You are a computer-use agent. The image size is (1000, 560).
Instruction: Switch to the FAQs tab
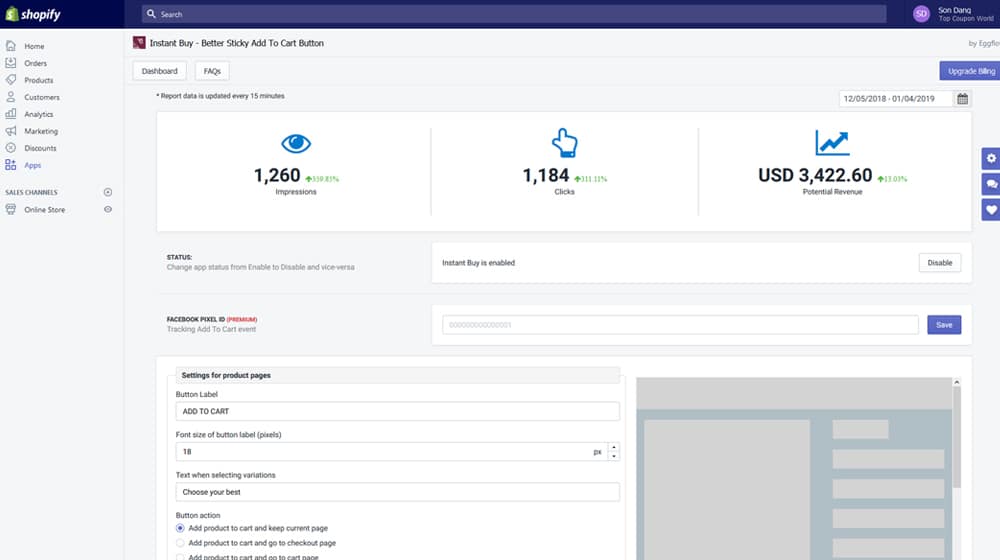(212, 71)
